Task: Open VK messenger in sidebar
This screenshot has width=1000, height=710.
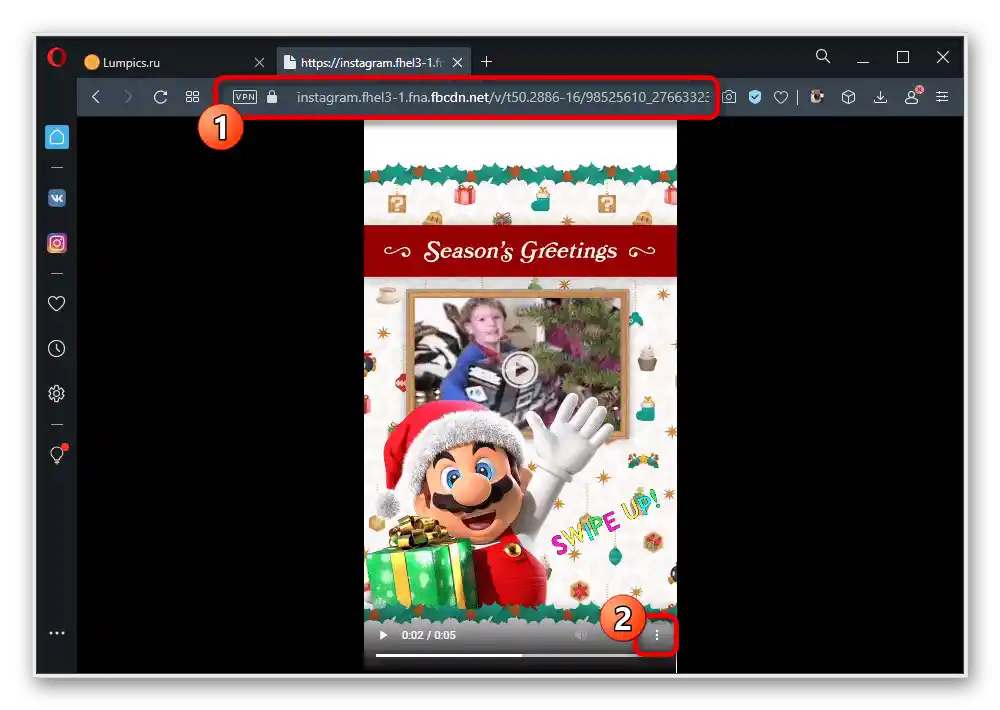Action: click(x=57, y=198)
